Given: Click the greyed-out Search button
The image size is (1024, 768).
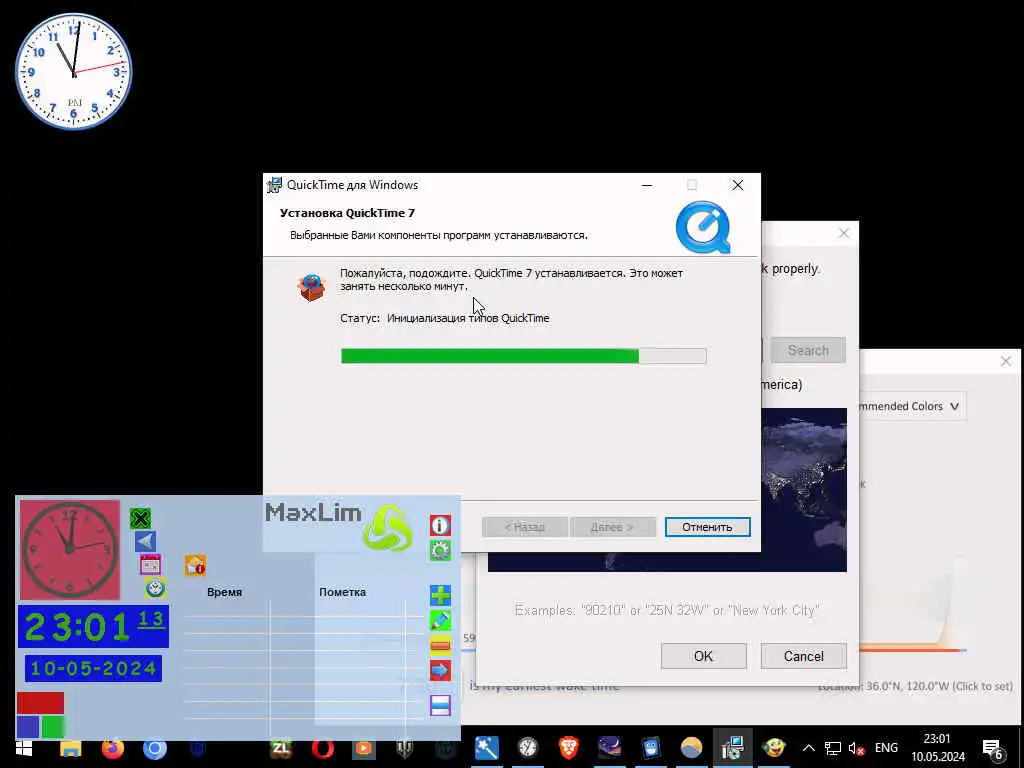Looking at the screenshot, I should coord(808,351).
